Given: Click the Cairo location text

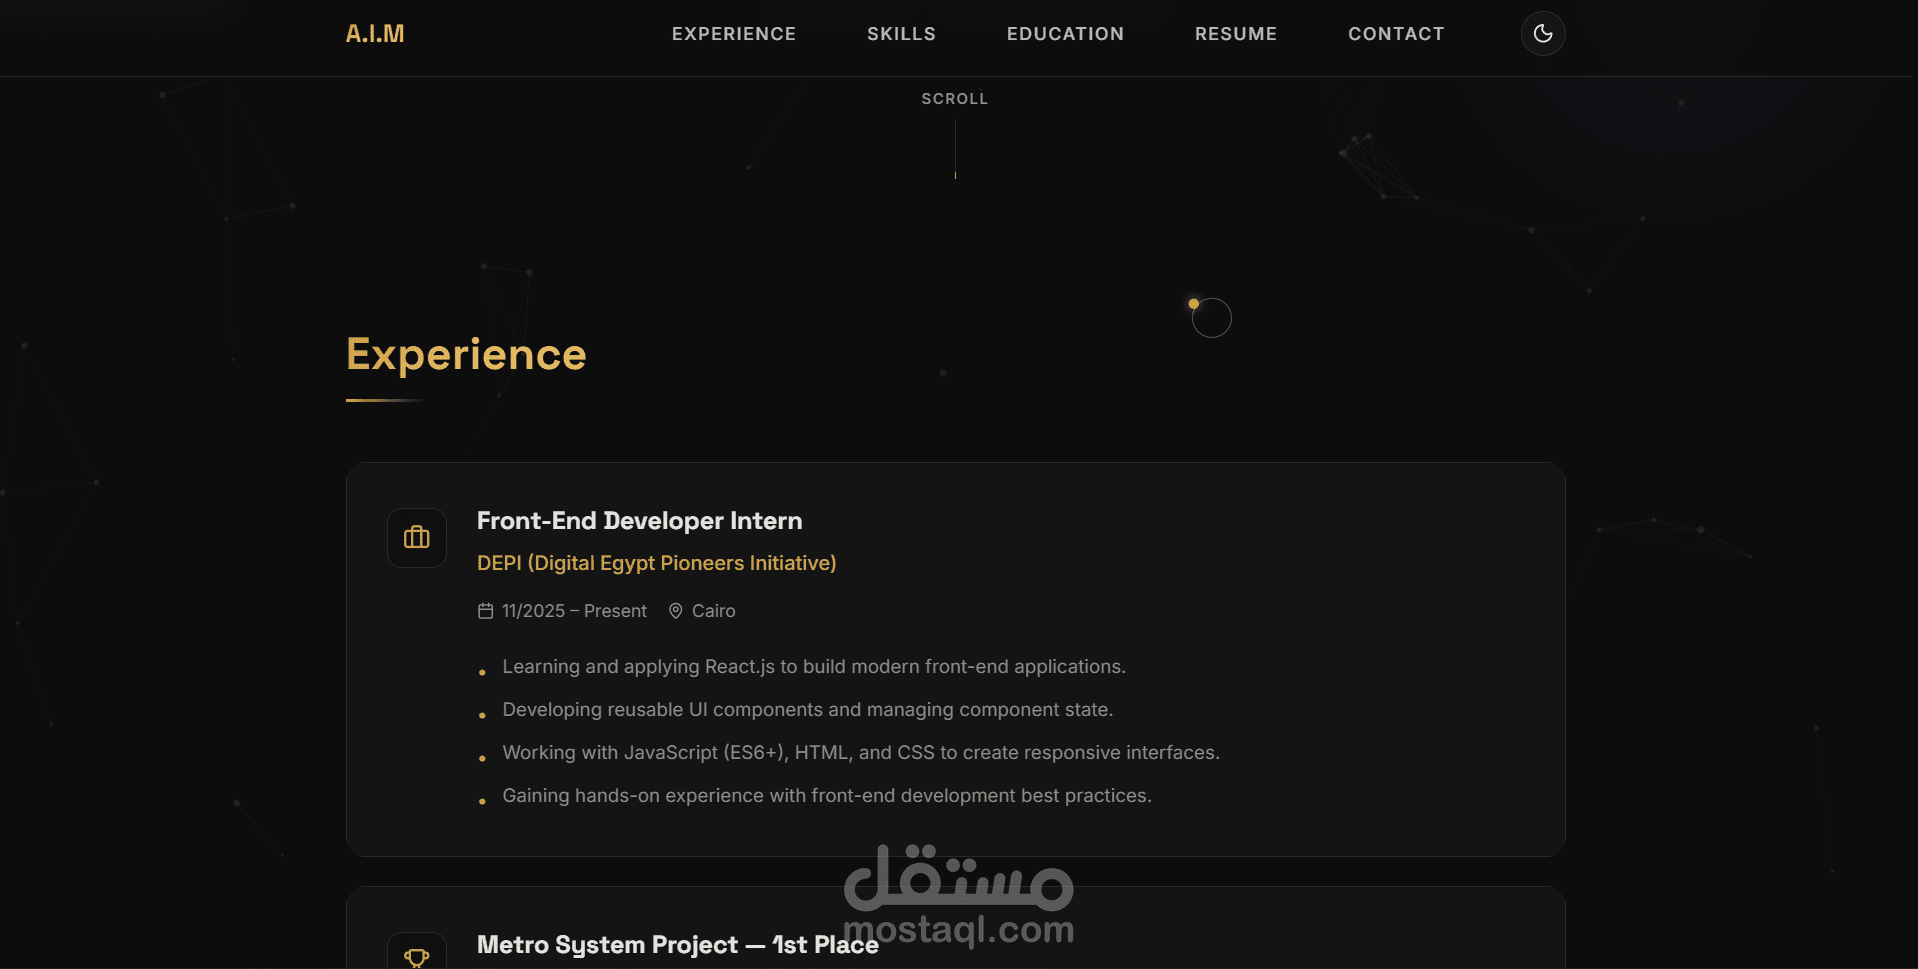Looking at the screenshot, I should pyautogui.click(x=714, y=611).
